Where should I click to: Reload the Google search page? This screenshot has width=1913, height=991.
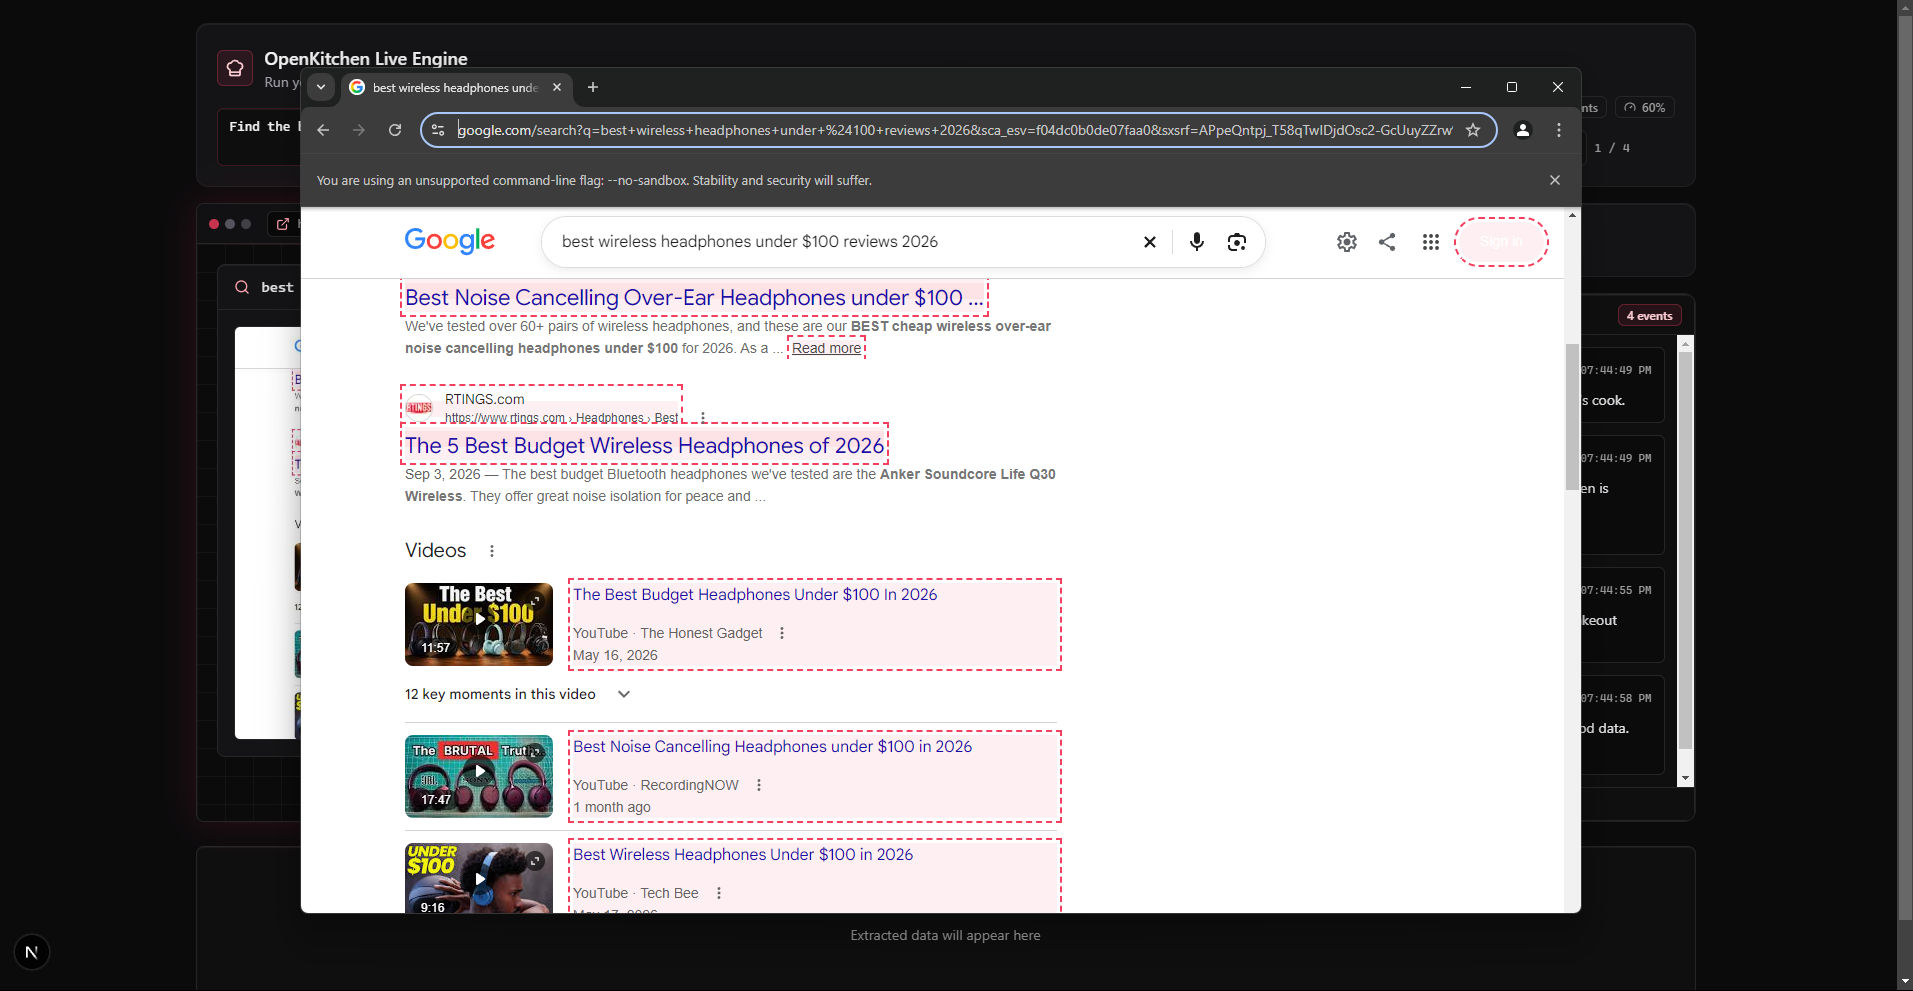395,130
